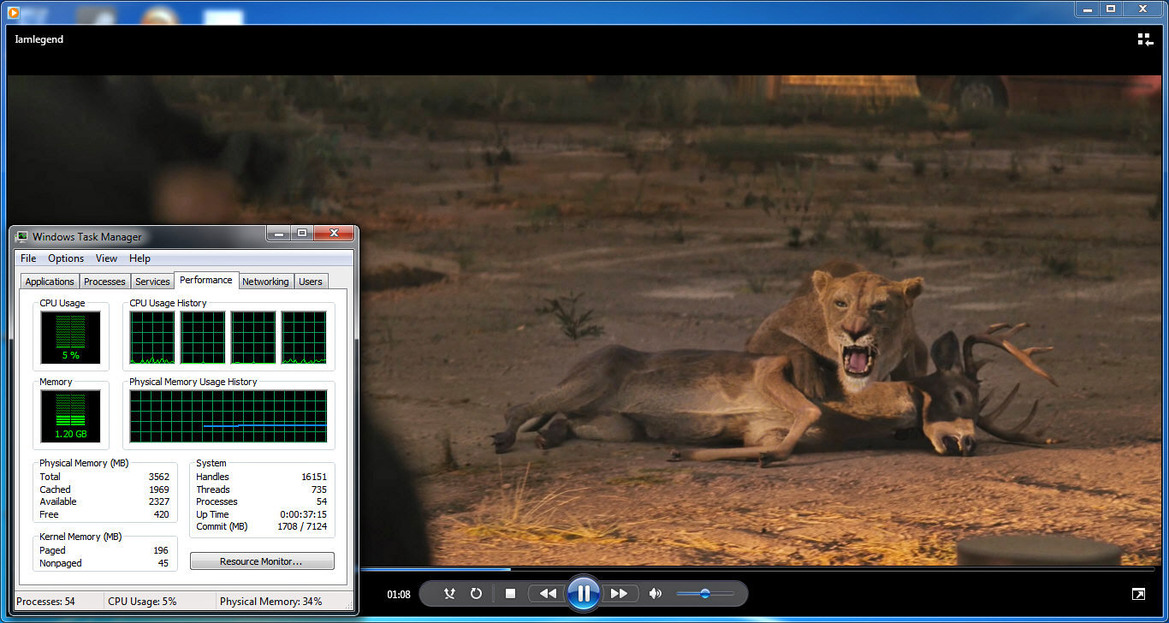This screenshot has height=623, width=1169.
Task: Switch to Library view icon
Action: coord(1145,39)
